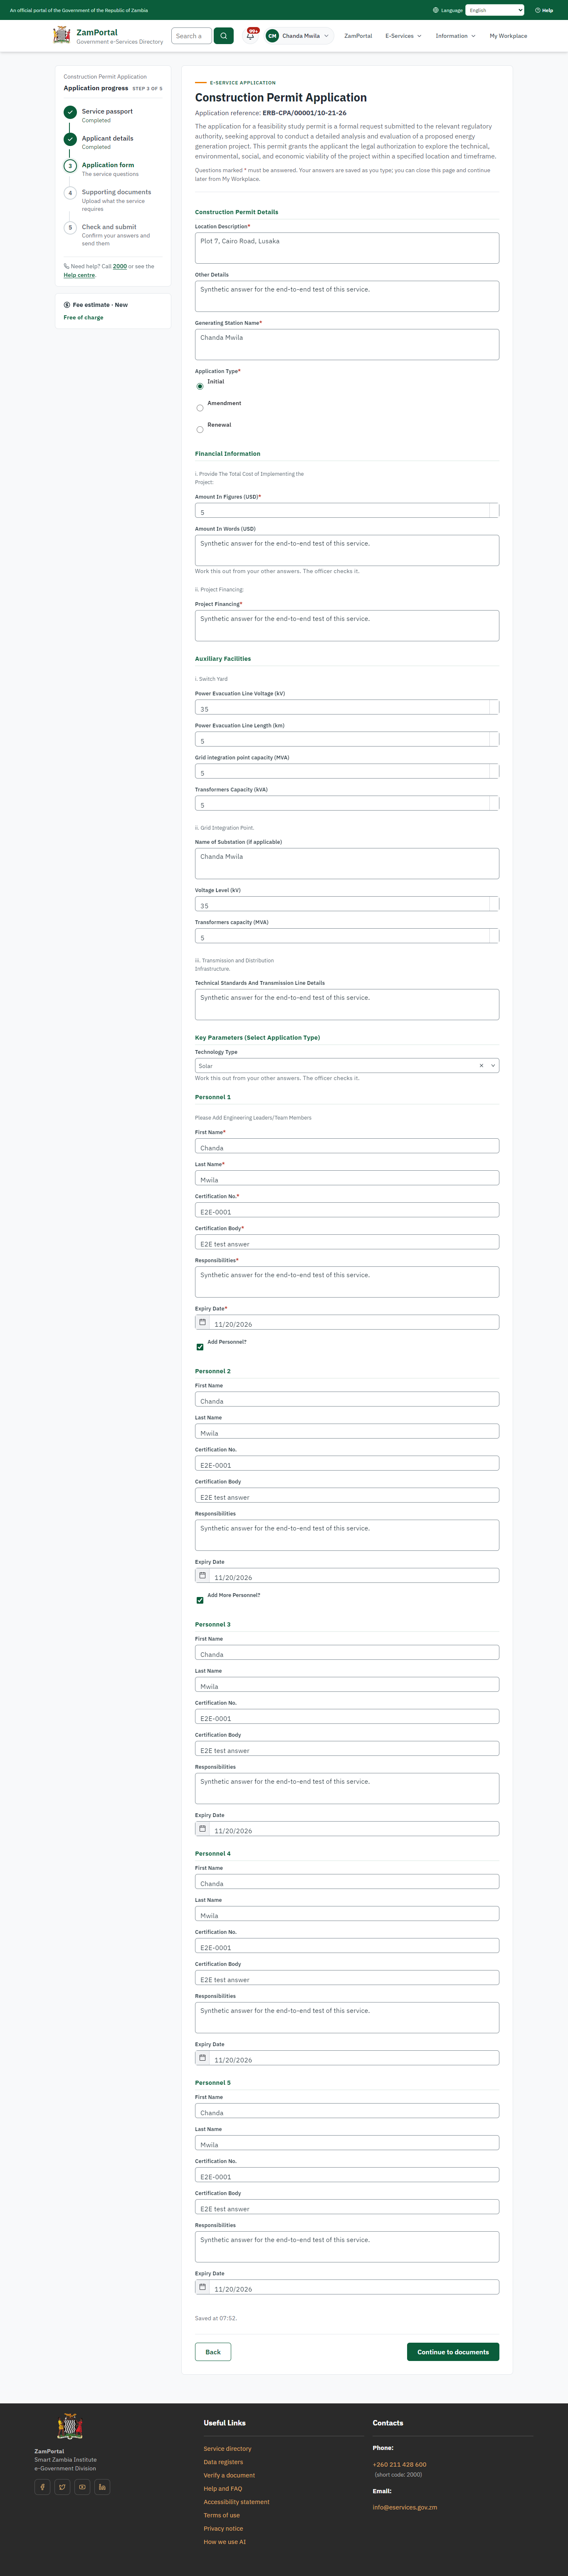
Task: Open calendar icon for Personnel 1 Expiry Date
Action: coord(202,1322)
